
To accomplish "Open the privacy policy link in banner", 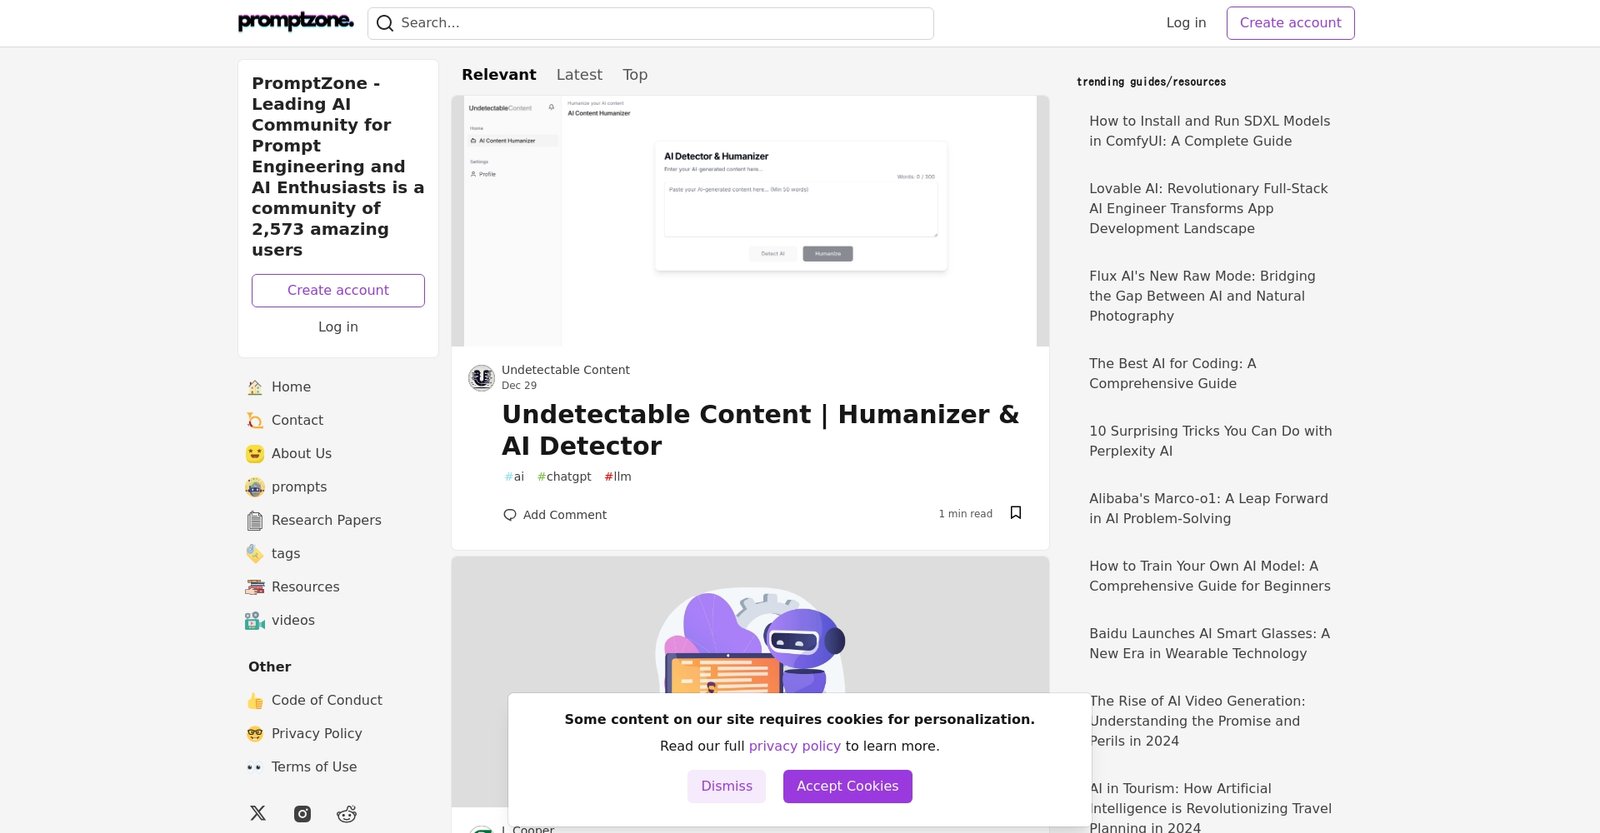I will click(794, 746).
